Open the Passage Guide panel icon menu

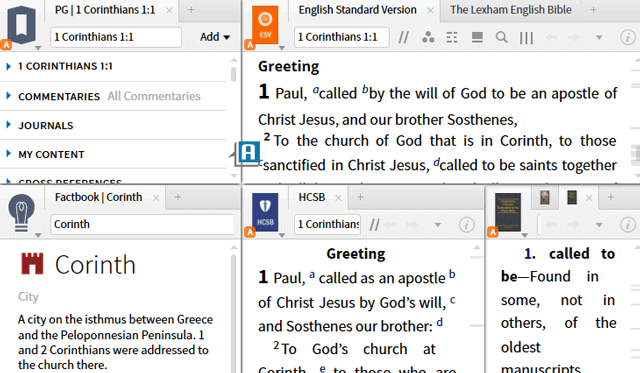21,24
